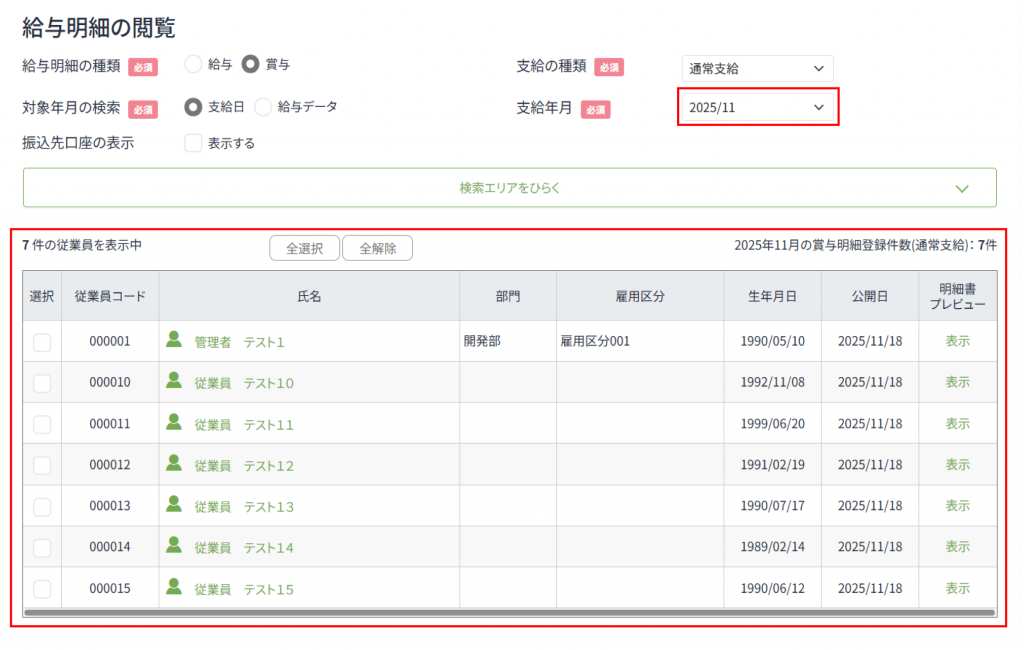Click the table's horizontal scrollbar
1024x650 pixels.
pyautogui.click(x=509, y=612)
